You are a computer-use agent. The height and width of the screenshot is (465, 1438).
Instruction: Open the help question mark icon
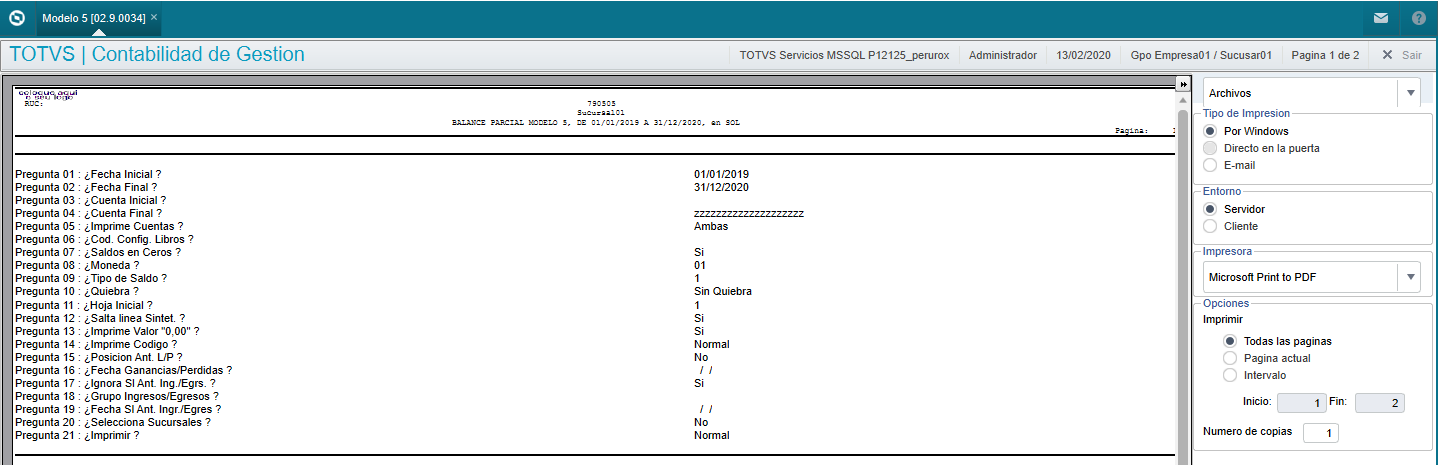[x=1419, y=18]
